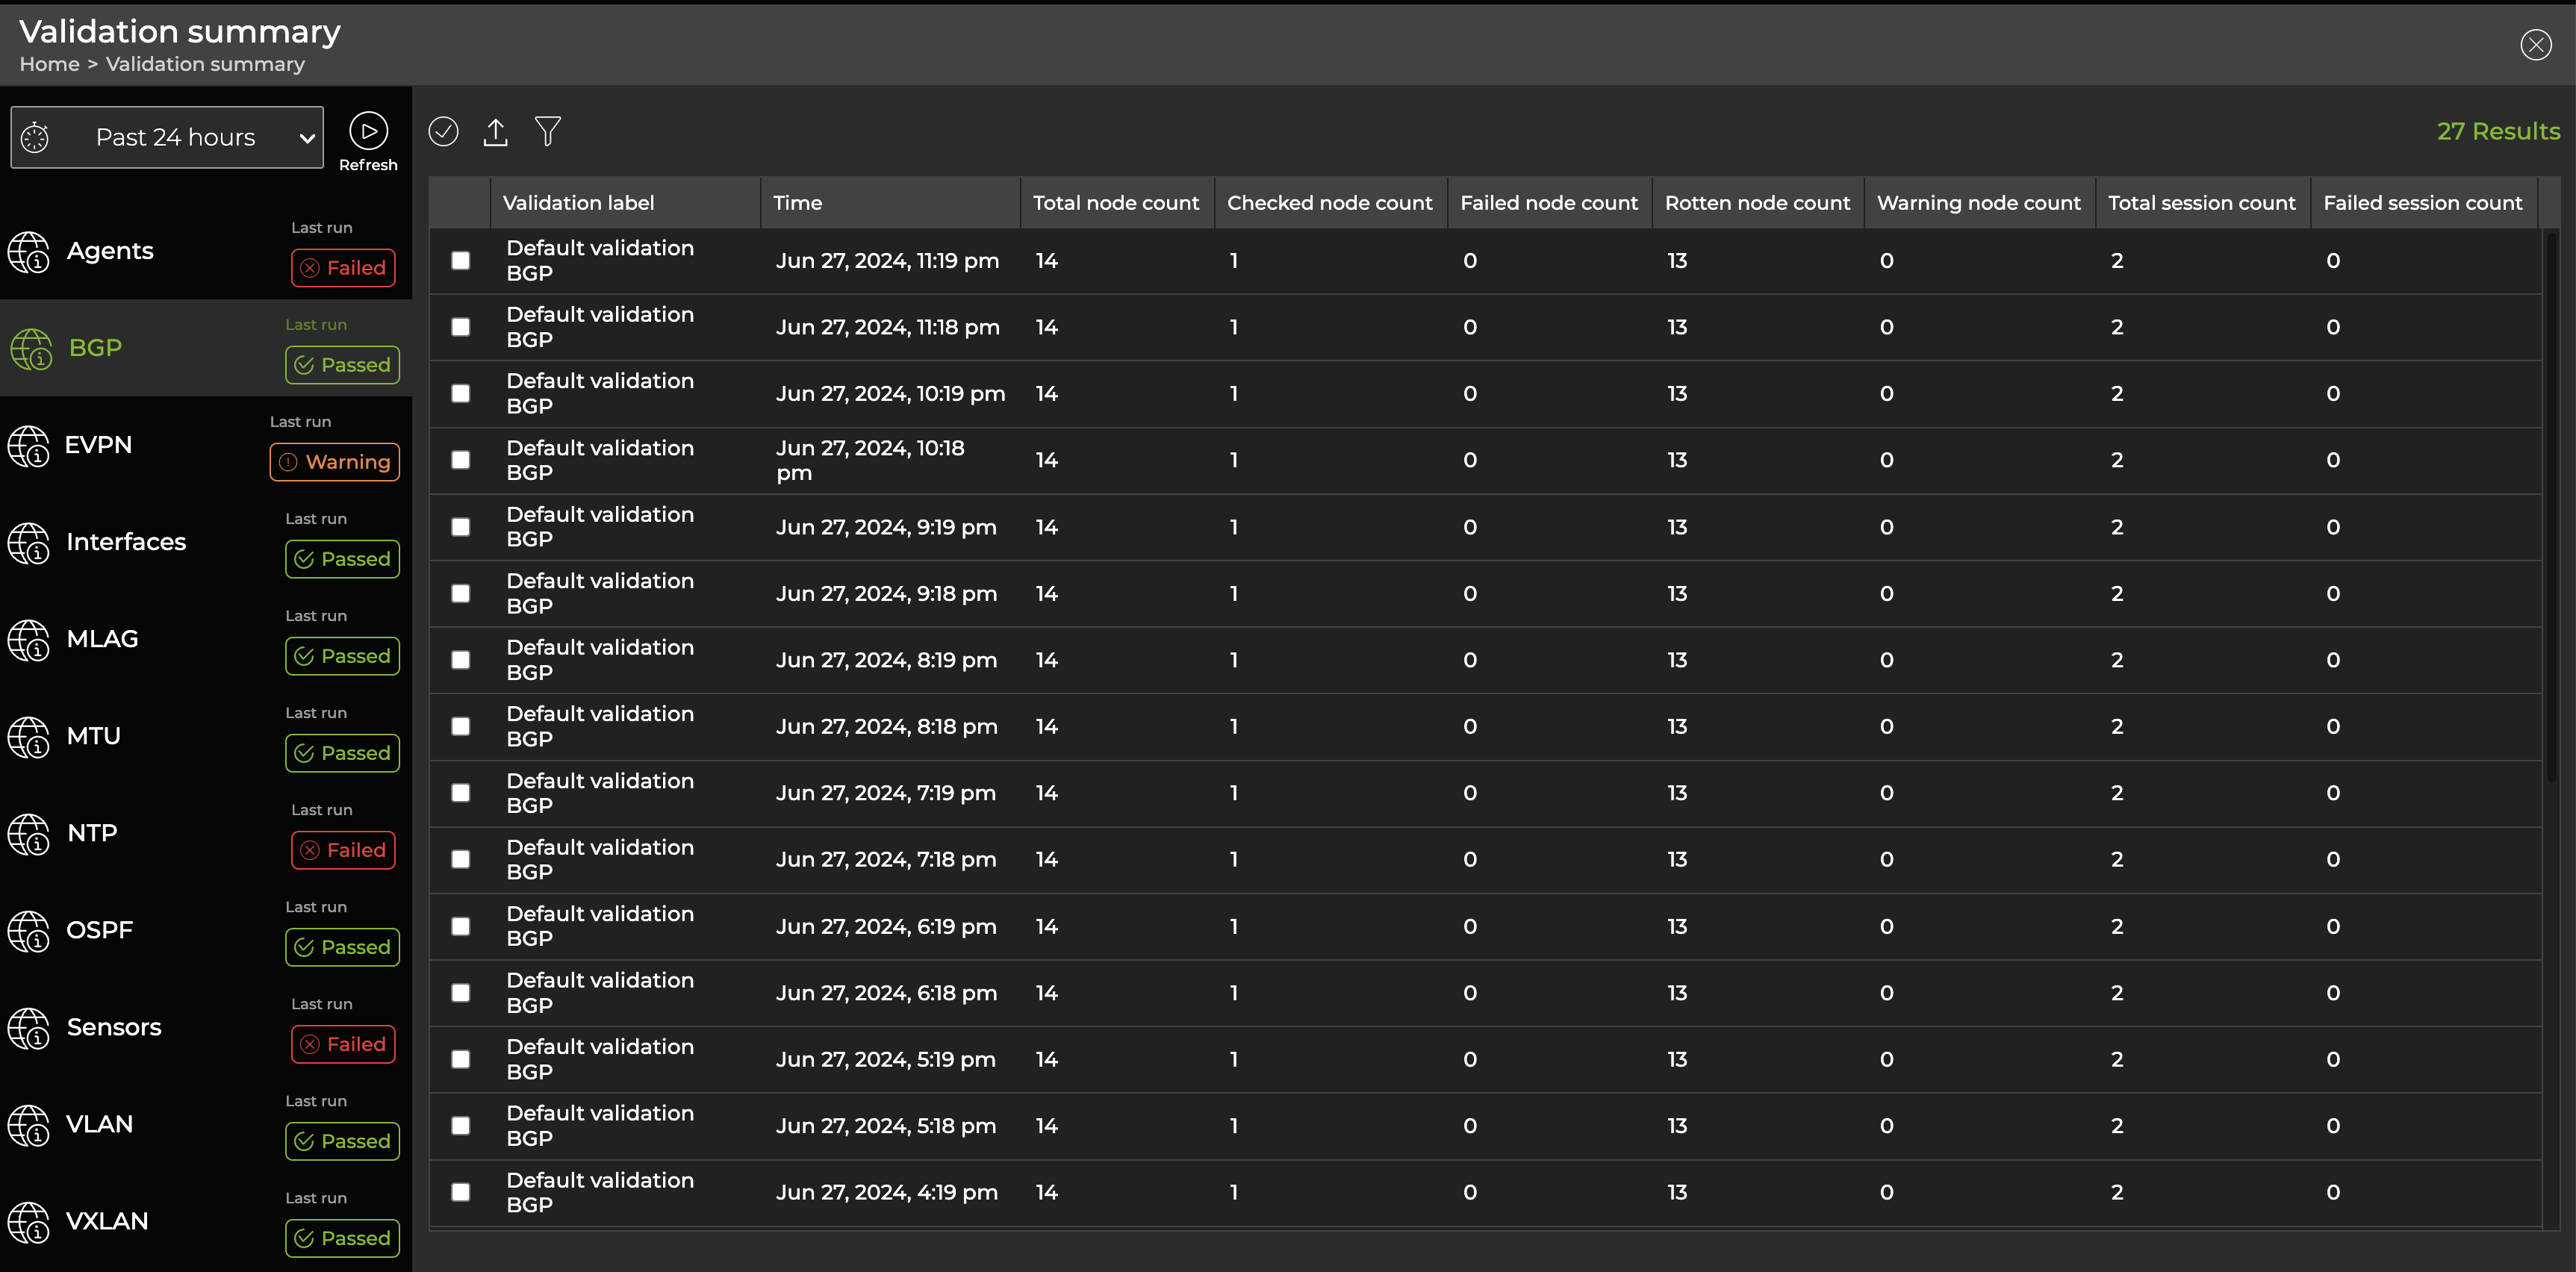Image resolution: width=2576 pixels, height=1272 pixels.
Task: Click the MLAG globe icon
Action: click(x=27, y=641)
